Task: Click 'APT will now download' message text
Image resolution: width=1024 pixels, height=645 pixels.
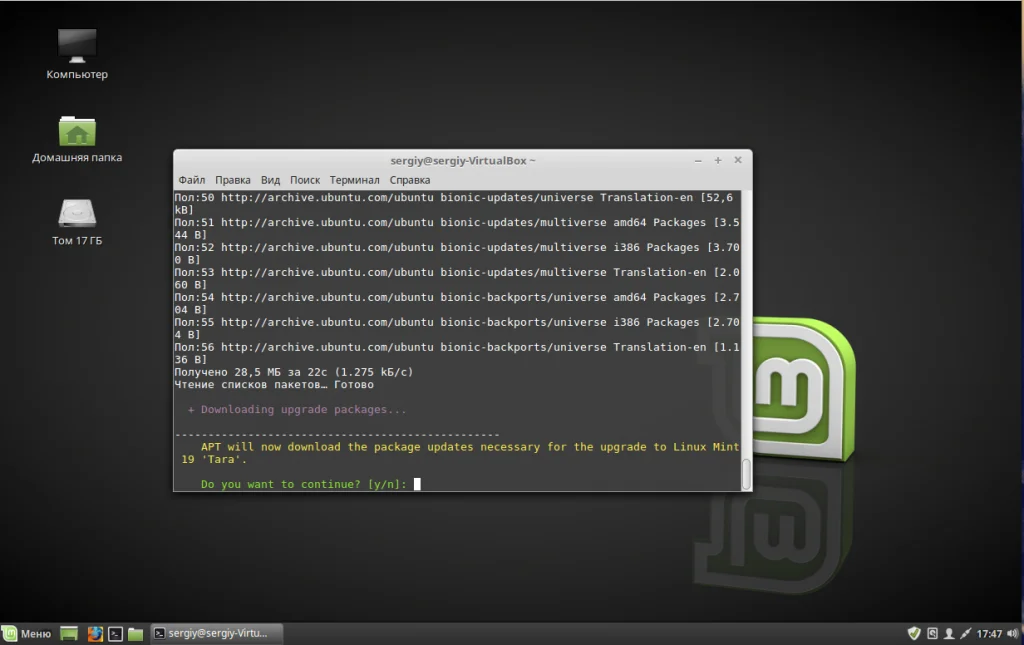Action: pyautogui.click(x=460, y=453)
